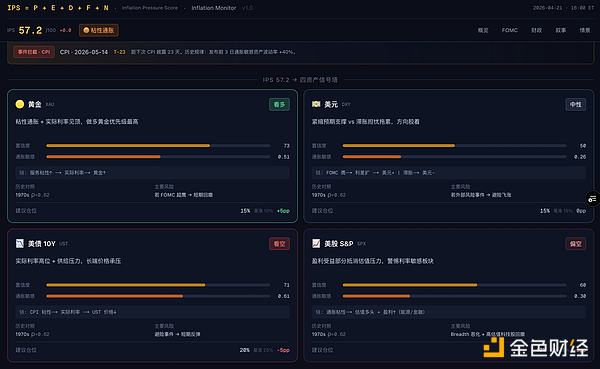Viewport: 600px width, 369px height.
Task: Open the 概览 tab in the top navigation
Action: [x=483, y=30]
